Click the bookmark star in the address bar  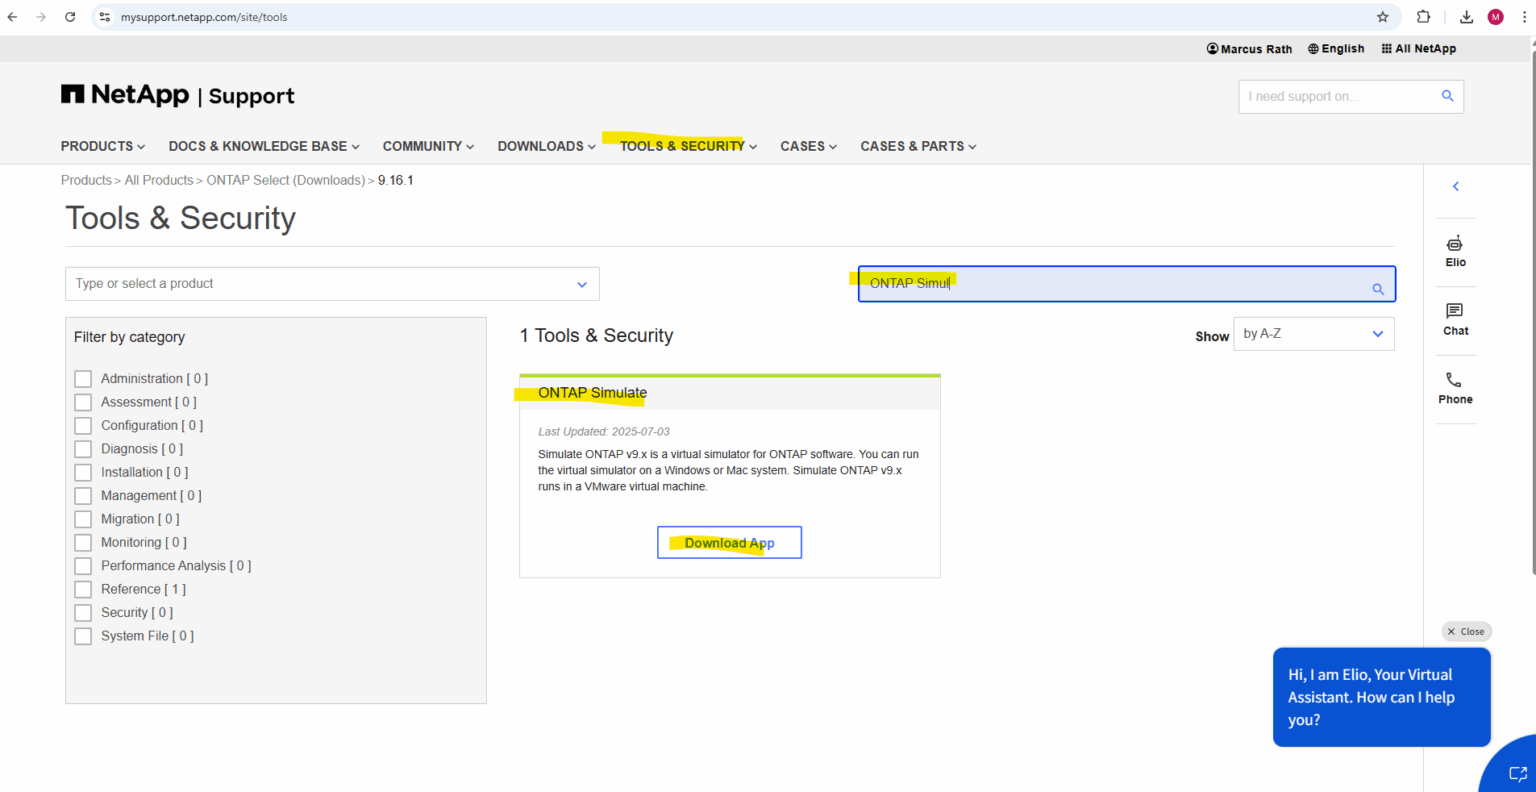(x=1382, y=16)
